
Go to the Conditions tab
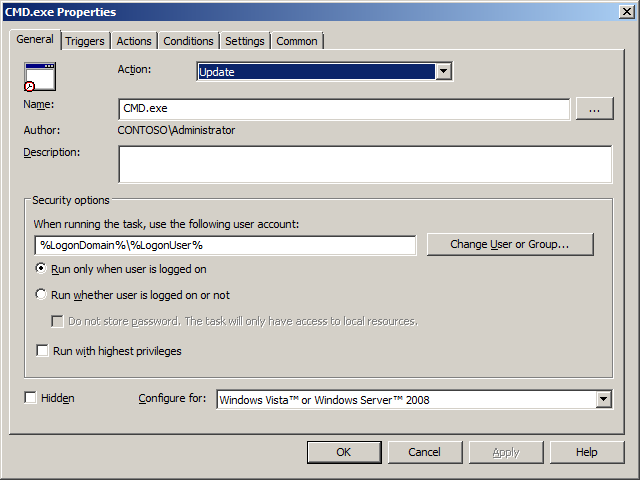coord(188,41)
